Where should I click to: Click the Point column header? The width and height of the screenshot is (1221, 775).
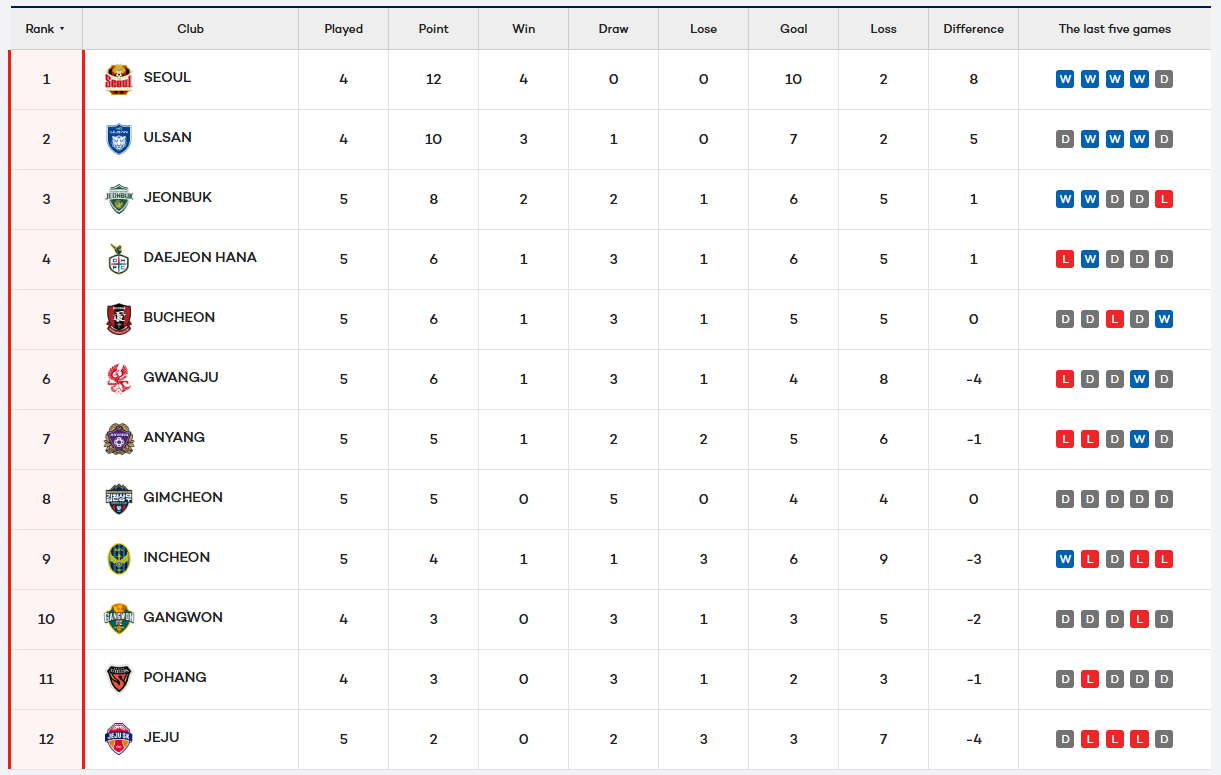coord(433,29)
